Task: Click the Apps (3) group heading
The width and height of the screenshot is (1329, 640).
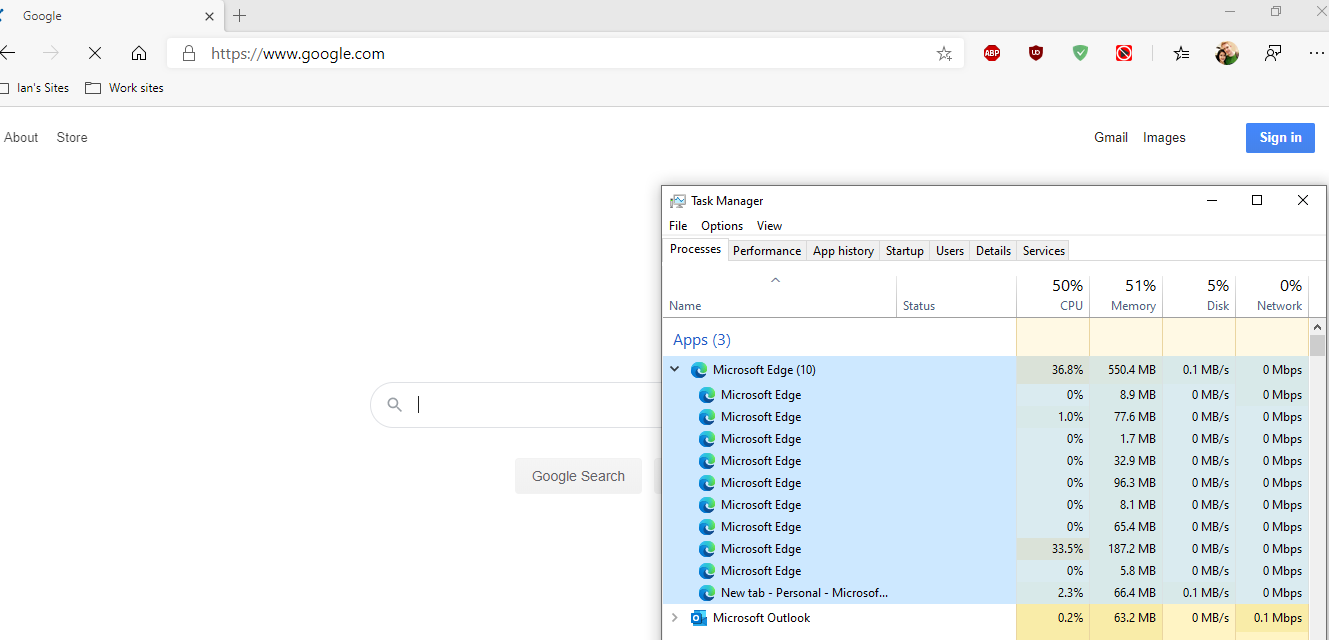Action: coord(701,340)
